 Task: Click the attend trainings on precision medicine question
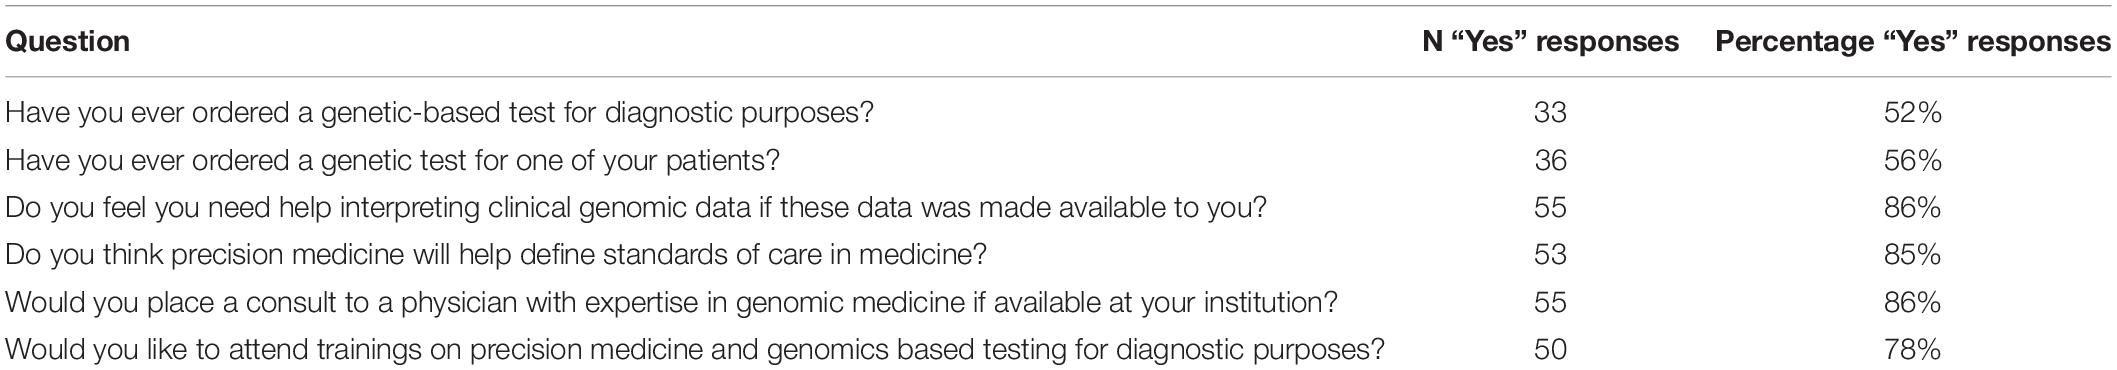click(695, 350)
